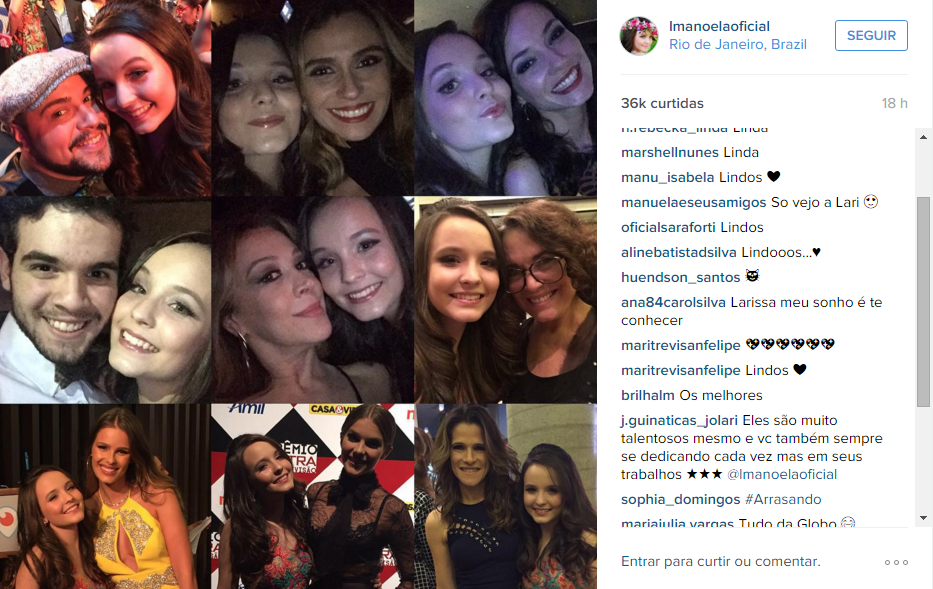Click the comments scrollbar down arrow
Viewport: 933px width, 589px height.
coord(923,518)
